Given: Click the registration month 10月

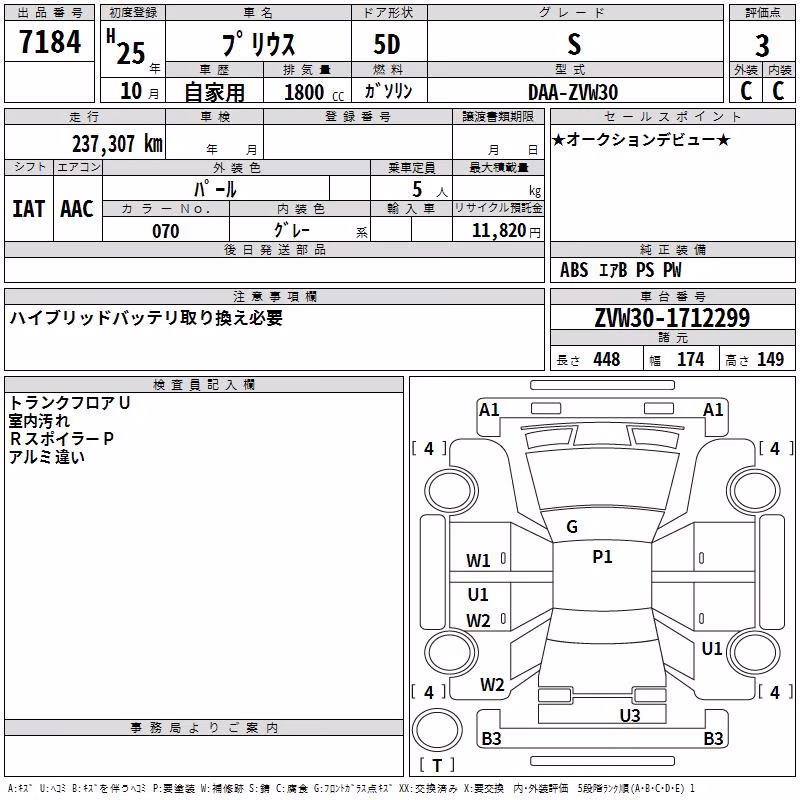Looking at the screenshot, I should 140,91.
